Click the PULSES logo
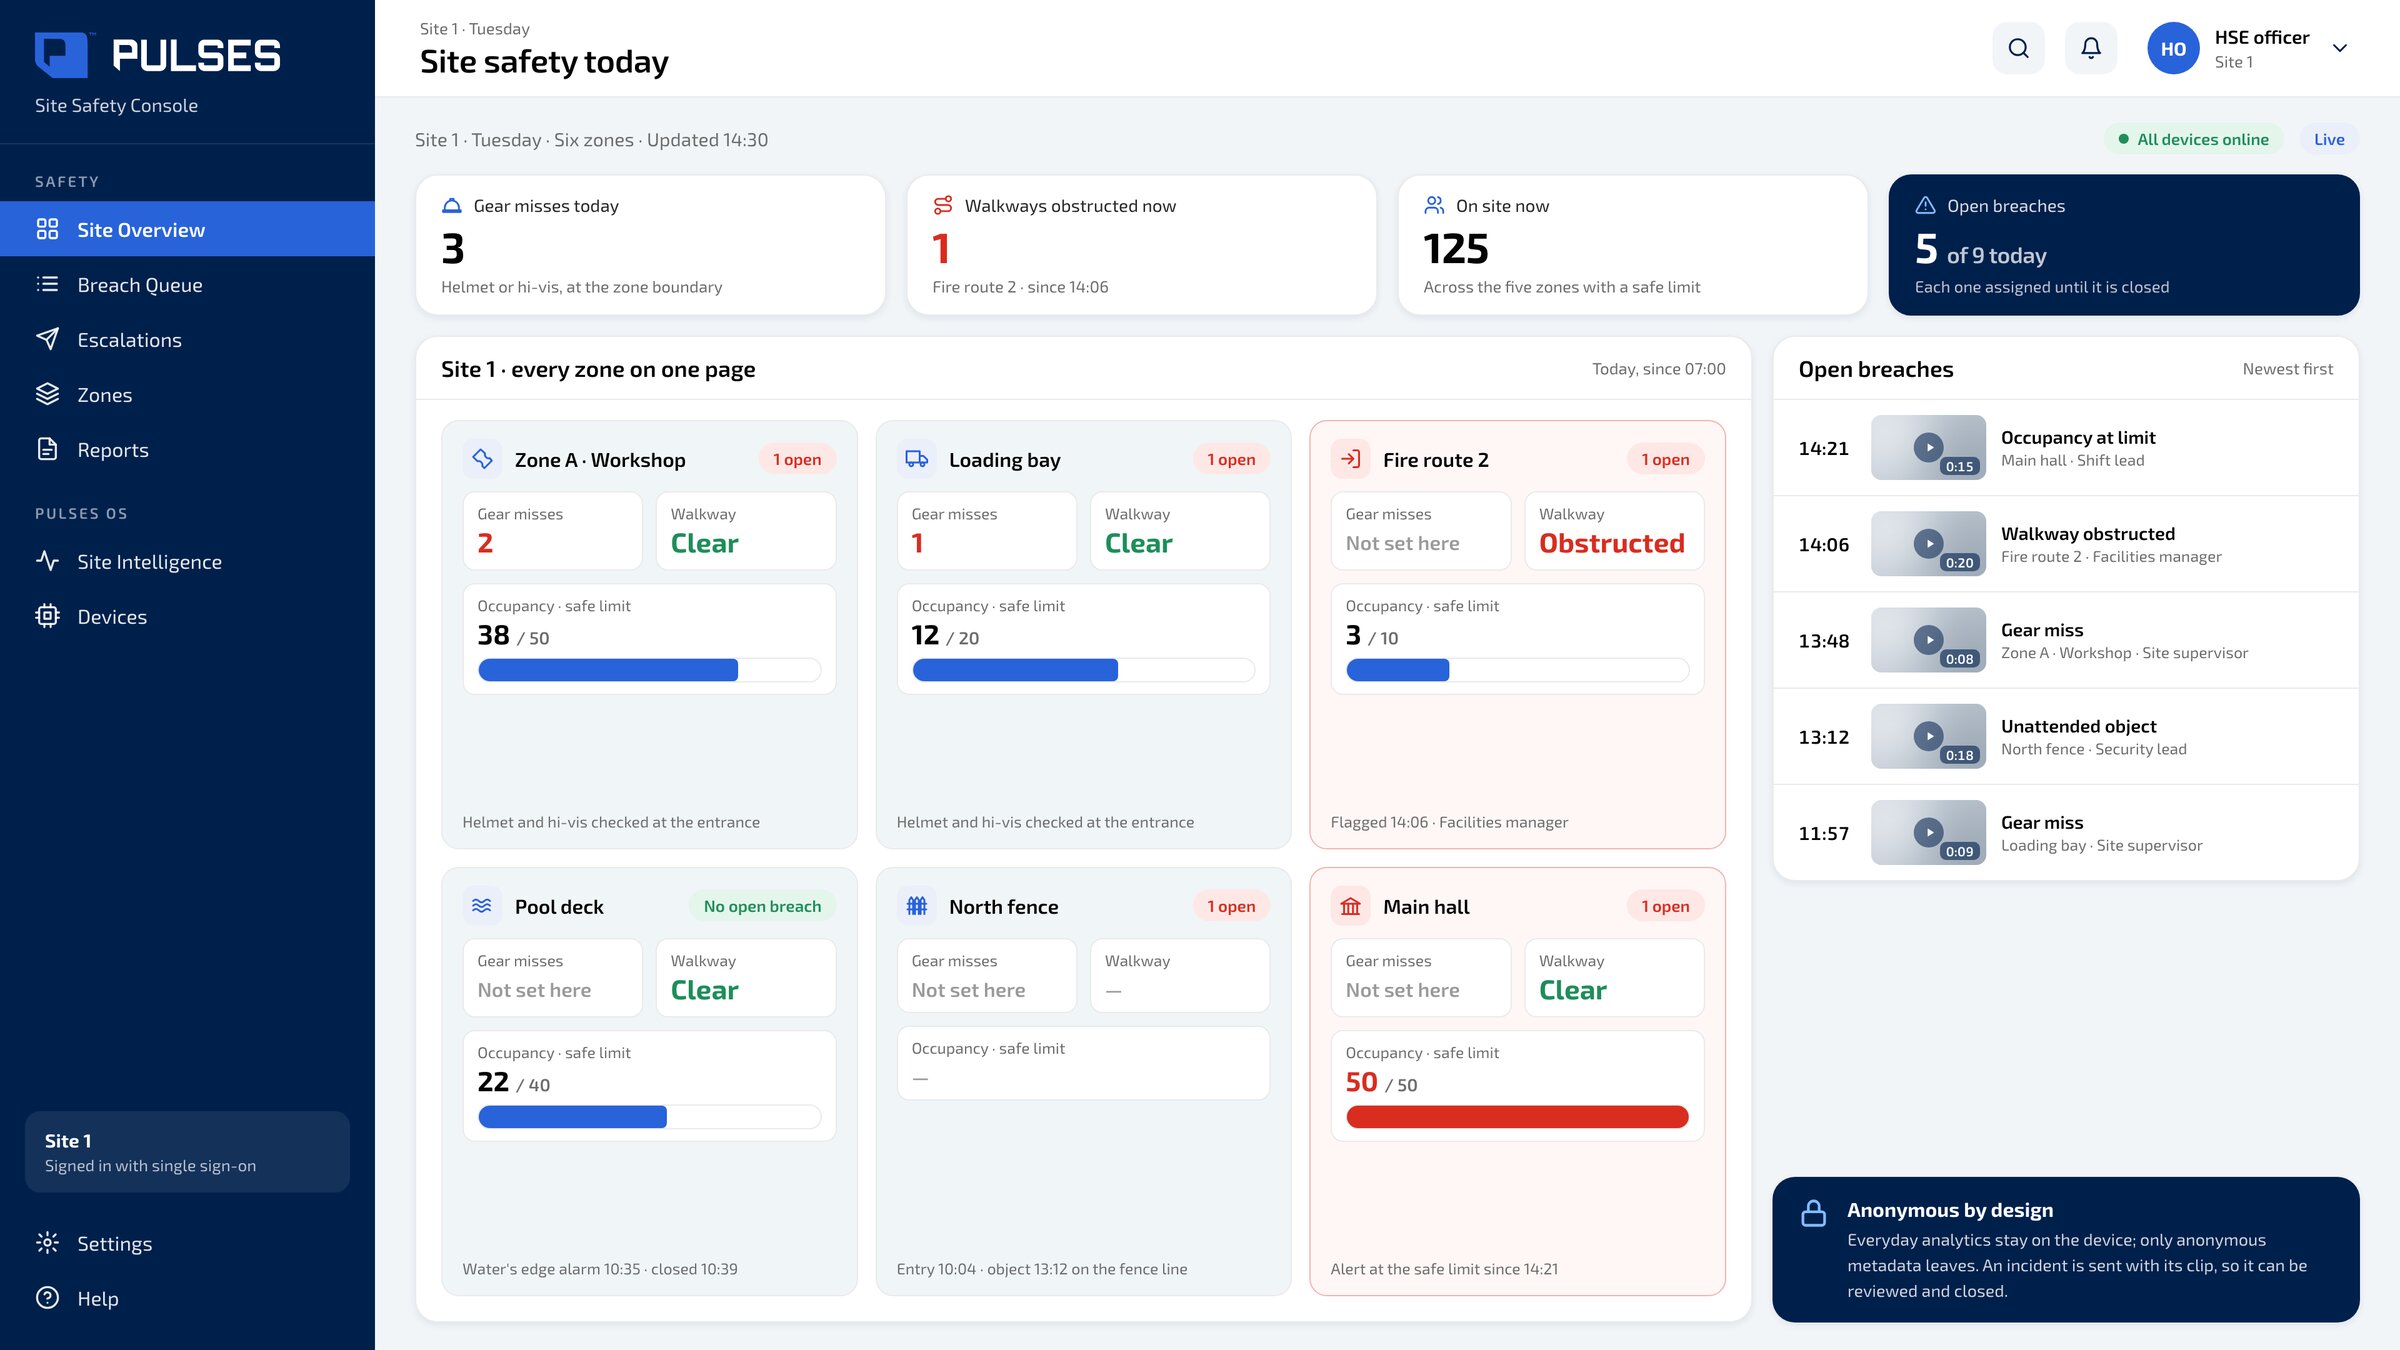Screen dimensions: 2400x1350 click(158, 55)
